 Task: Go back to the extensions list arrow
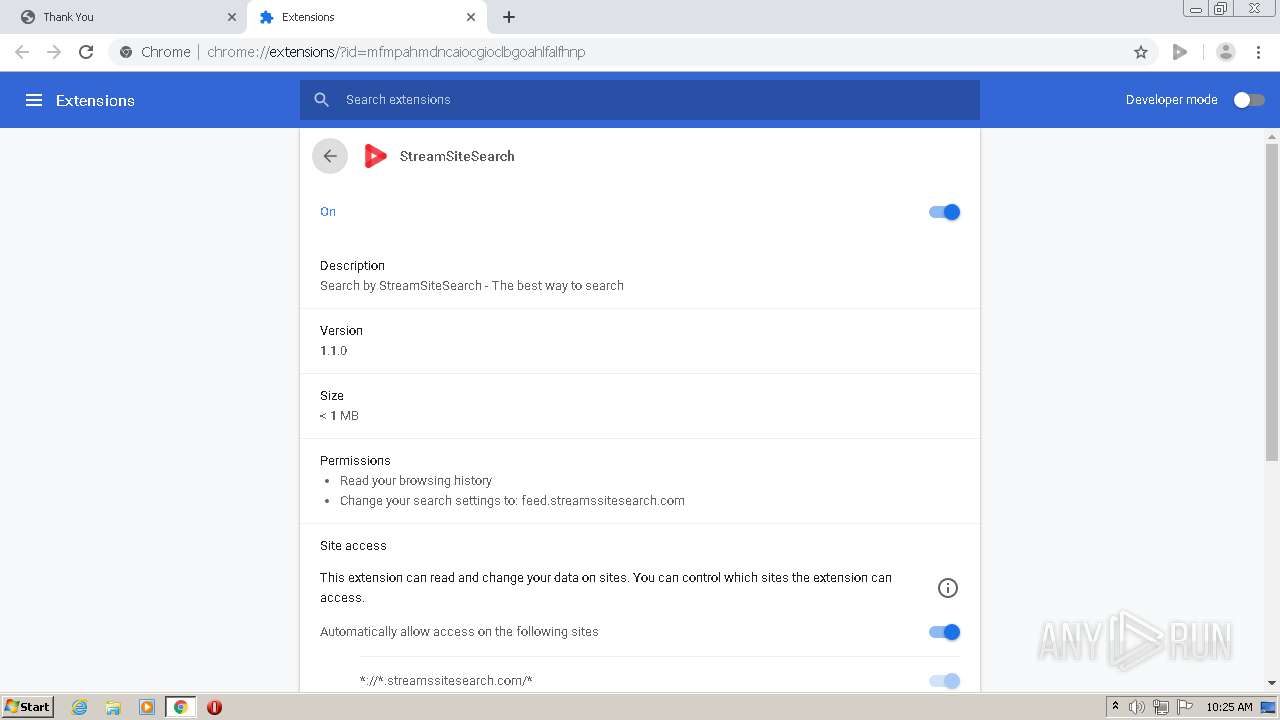point(330,156)
